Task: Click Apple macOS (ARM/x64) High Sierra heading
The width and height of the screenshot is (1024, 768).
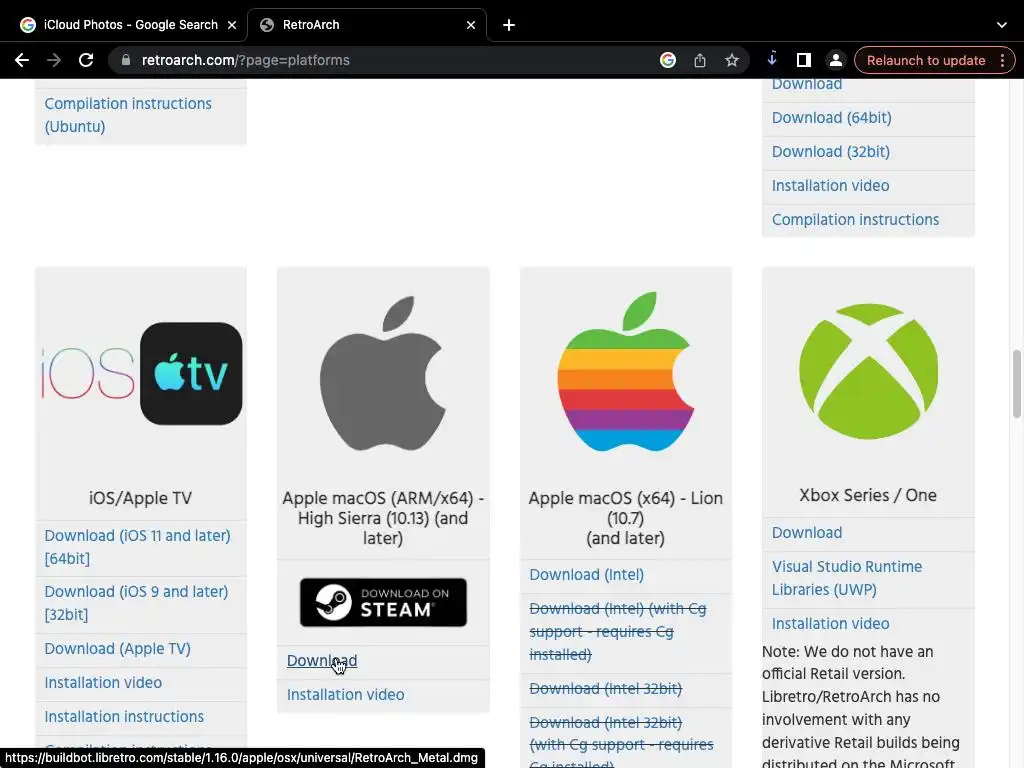Action: tap(383, 518)
